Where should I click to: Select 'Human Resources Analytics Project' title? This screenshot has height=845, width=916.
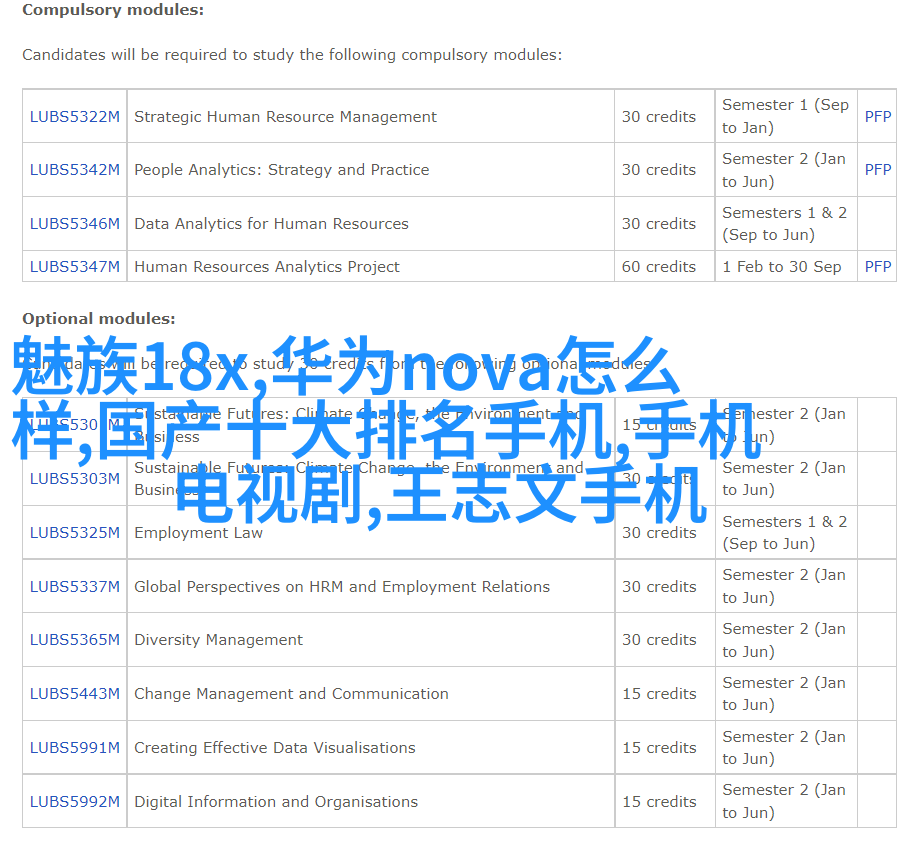click(267, 266)
